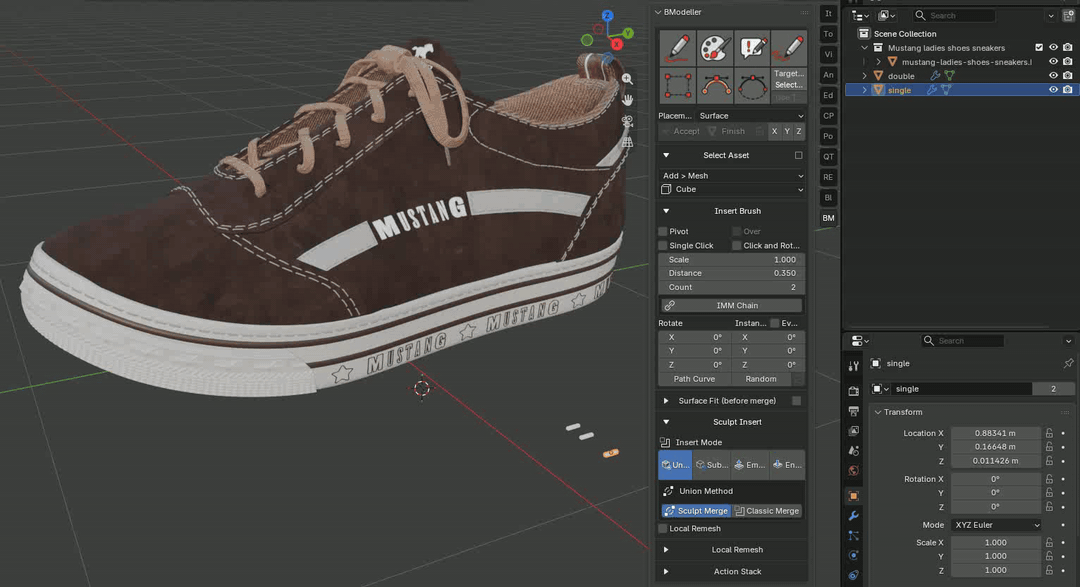Open the Particles properties tab icon
Screen dimensions: 1080x587
pyautogui.click(x=853, y=535)
